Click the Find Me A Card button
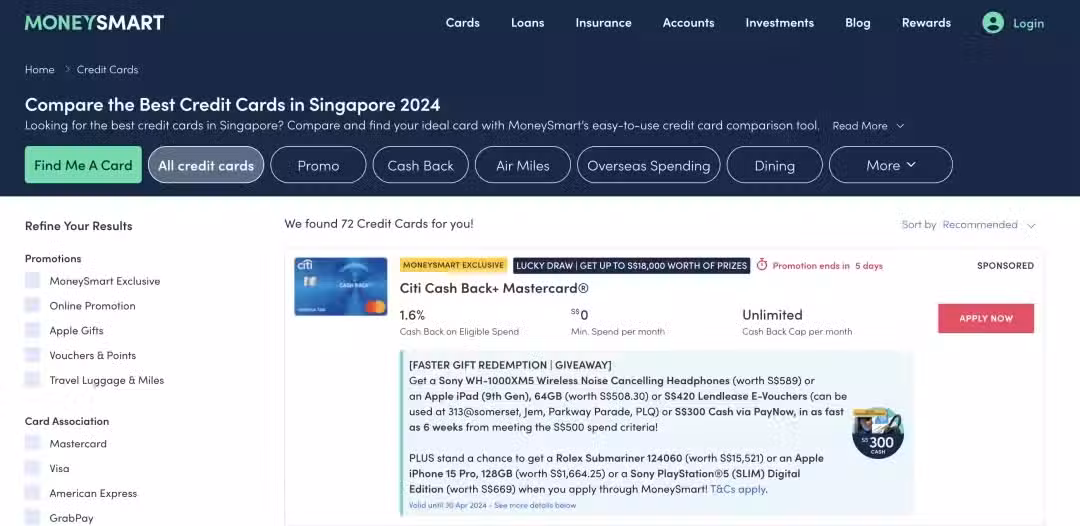1080x526 pixels. [x=83, y=165]
